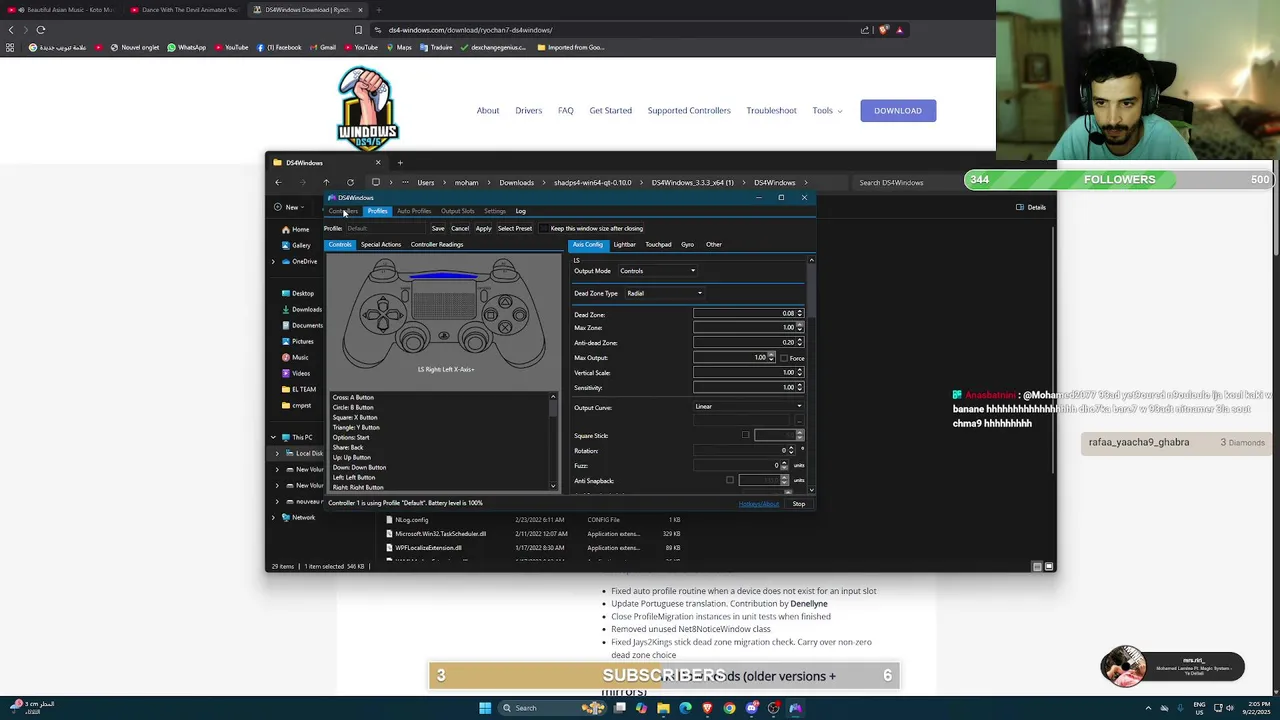Click the Apply button

click(x=483, y=228)
